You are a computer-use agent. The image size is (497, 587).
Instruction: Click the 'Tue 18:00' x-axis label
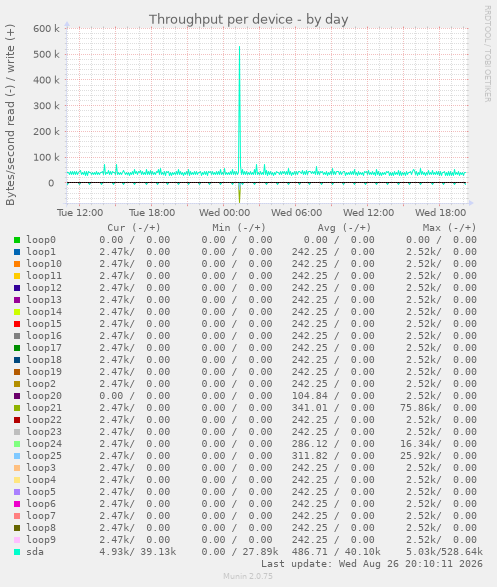tap(152, 213)
